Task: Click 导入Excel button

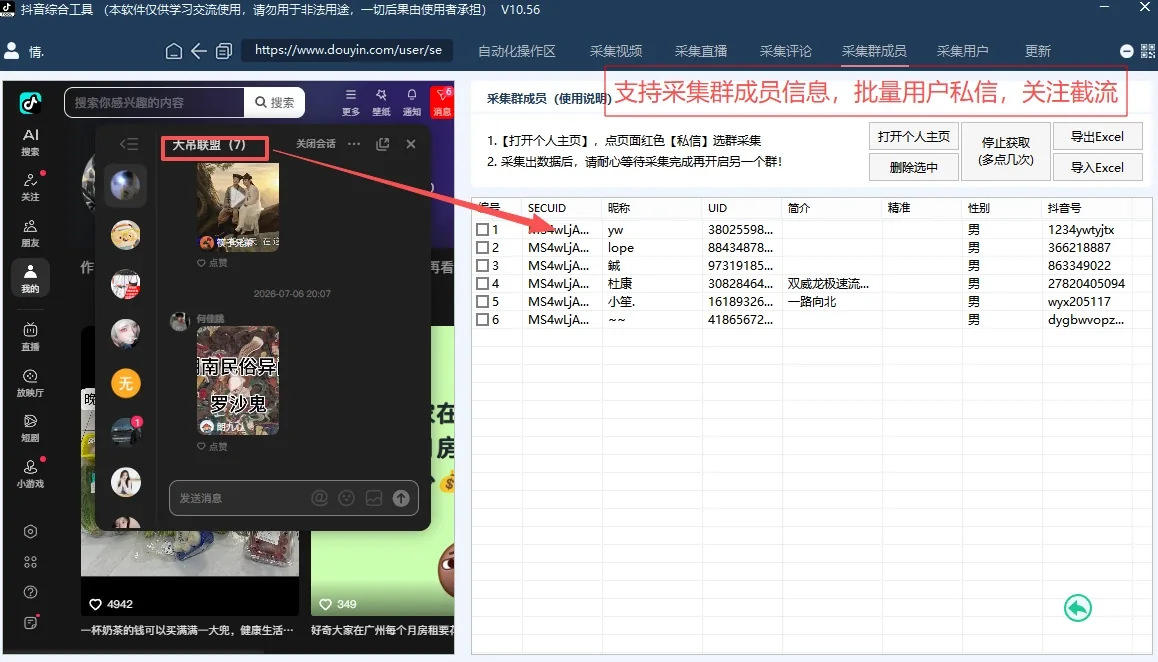Action: (x=1097, y=167)
